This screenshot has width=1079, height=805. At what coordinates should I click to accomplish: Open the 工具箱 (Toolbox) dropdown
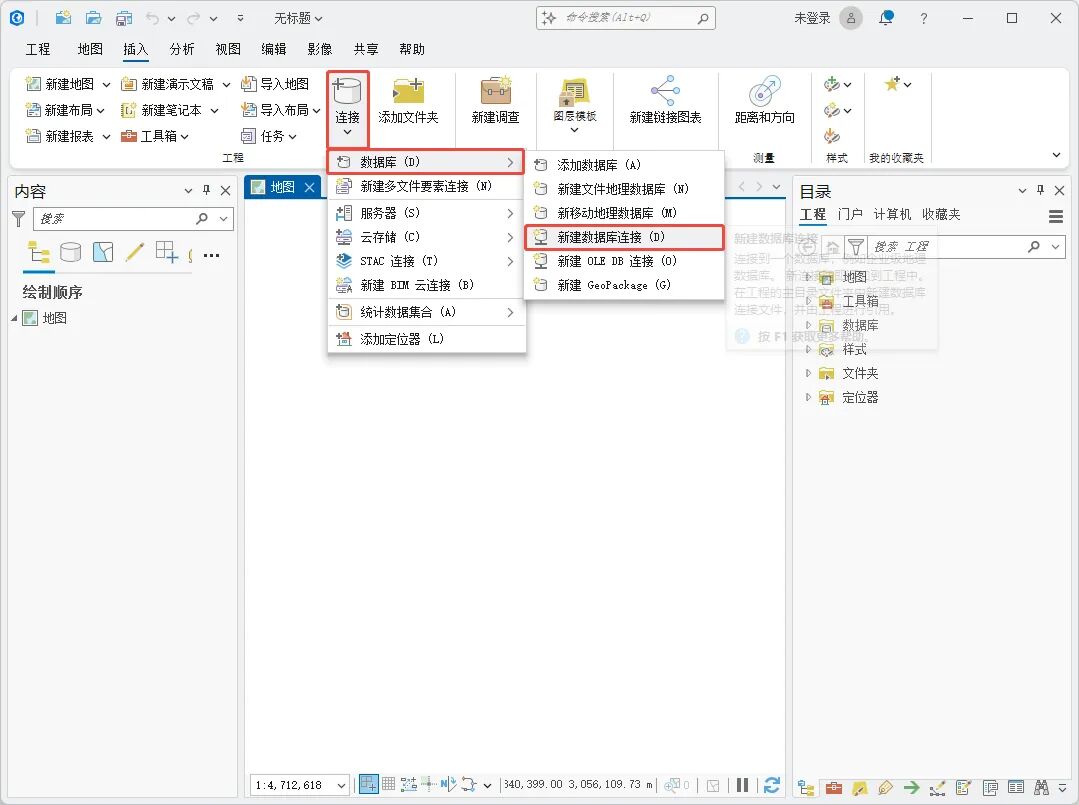(155, 136)
